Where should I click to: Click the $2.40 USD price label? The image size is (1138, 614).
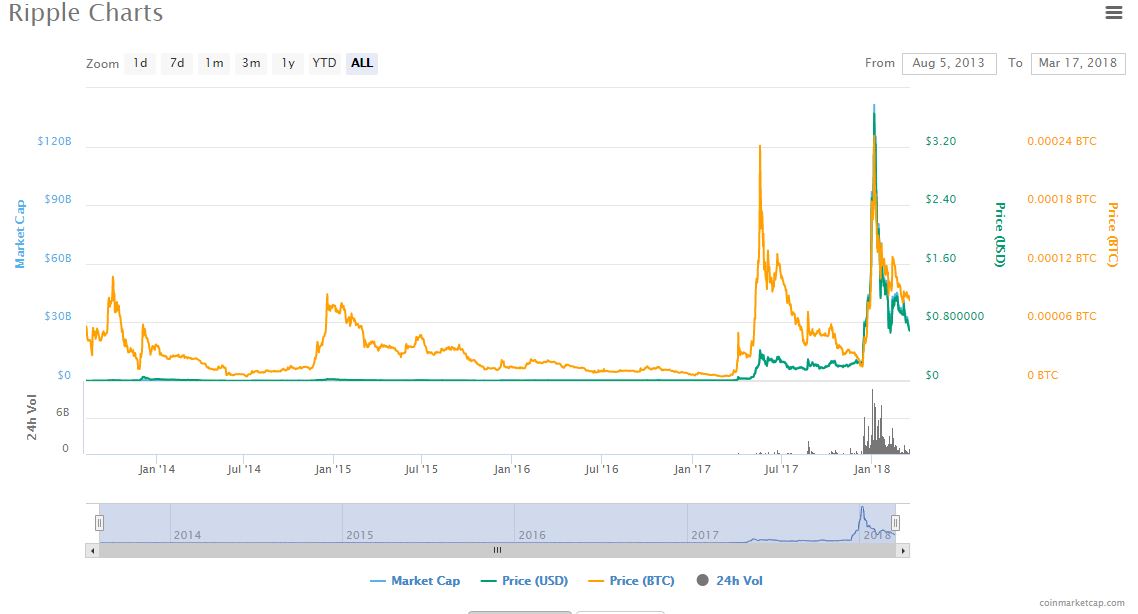[x=941, y=199]
